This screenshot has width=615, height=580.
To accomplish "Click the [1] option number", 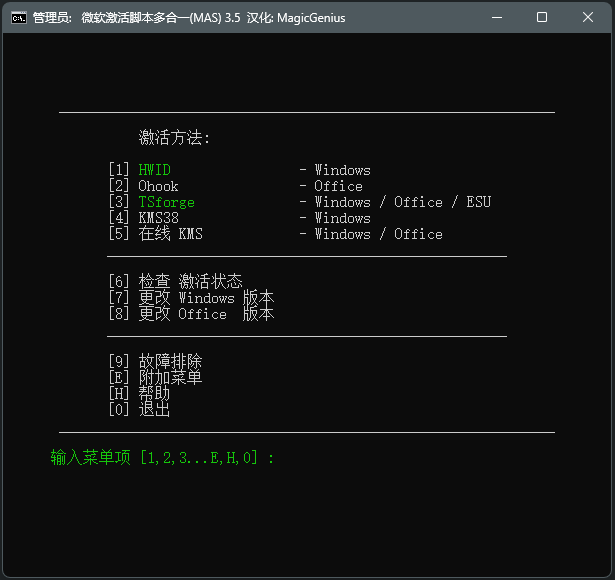I will [119, 170].
